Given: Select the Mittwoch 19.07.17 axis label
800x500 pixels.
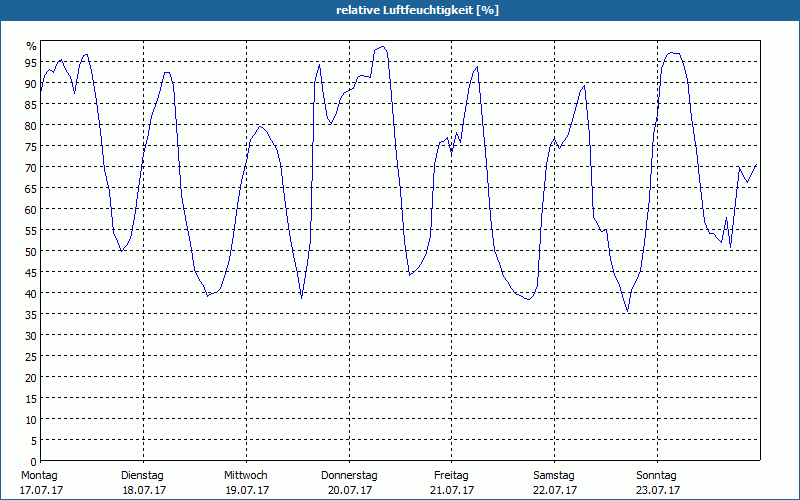Looking at the screenshot, I should point(246,483).
